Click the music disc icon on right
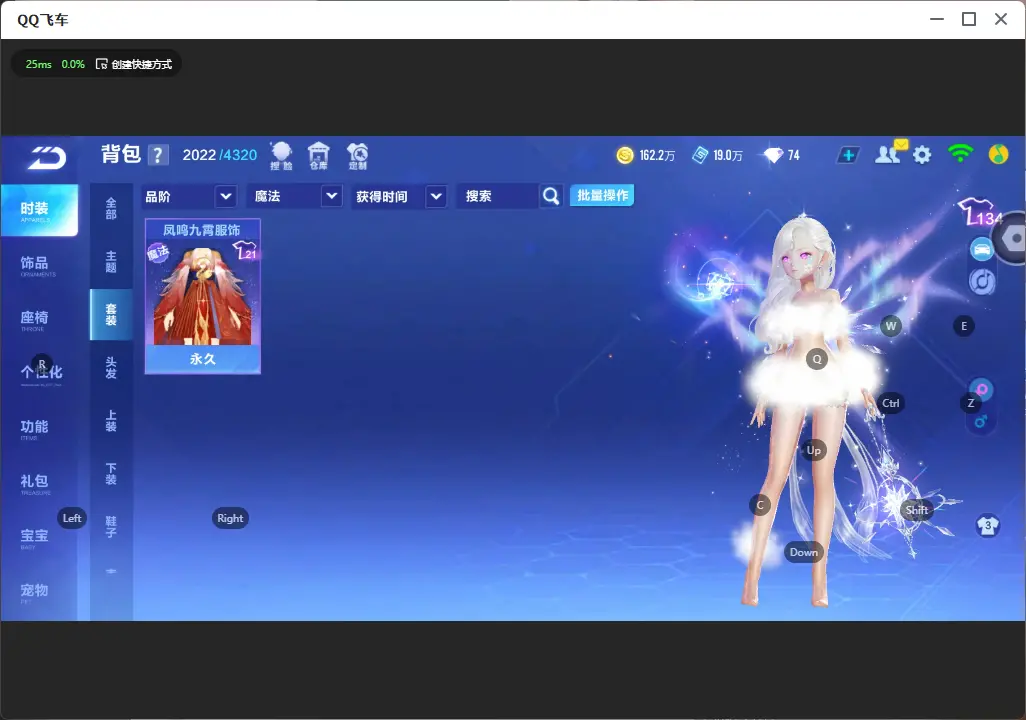This screenshot has height=720, width=1026. coord(982,282)
